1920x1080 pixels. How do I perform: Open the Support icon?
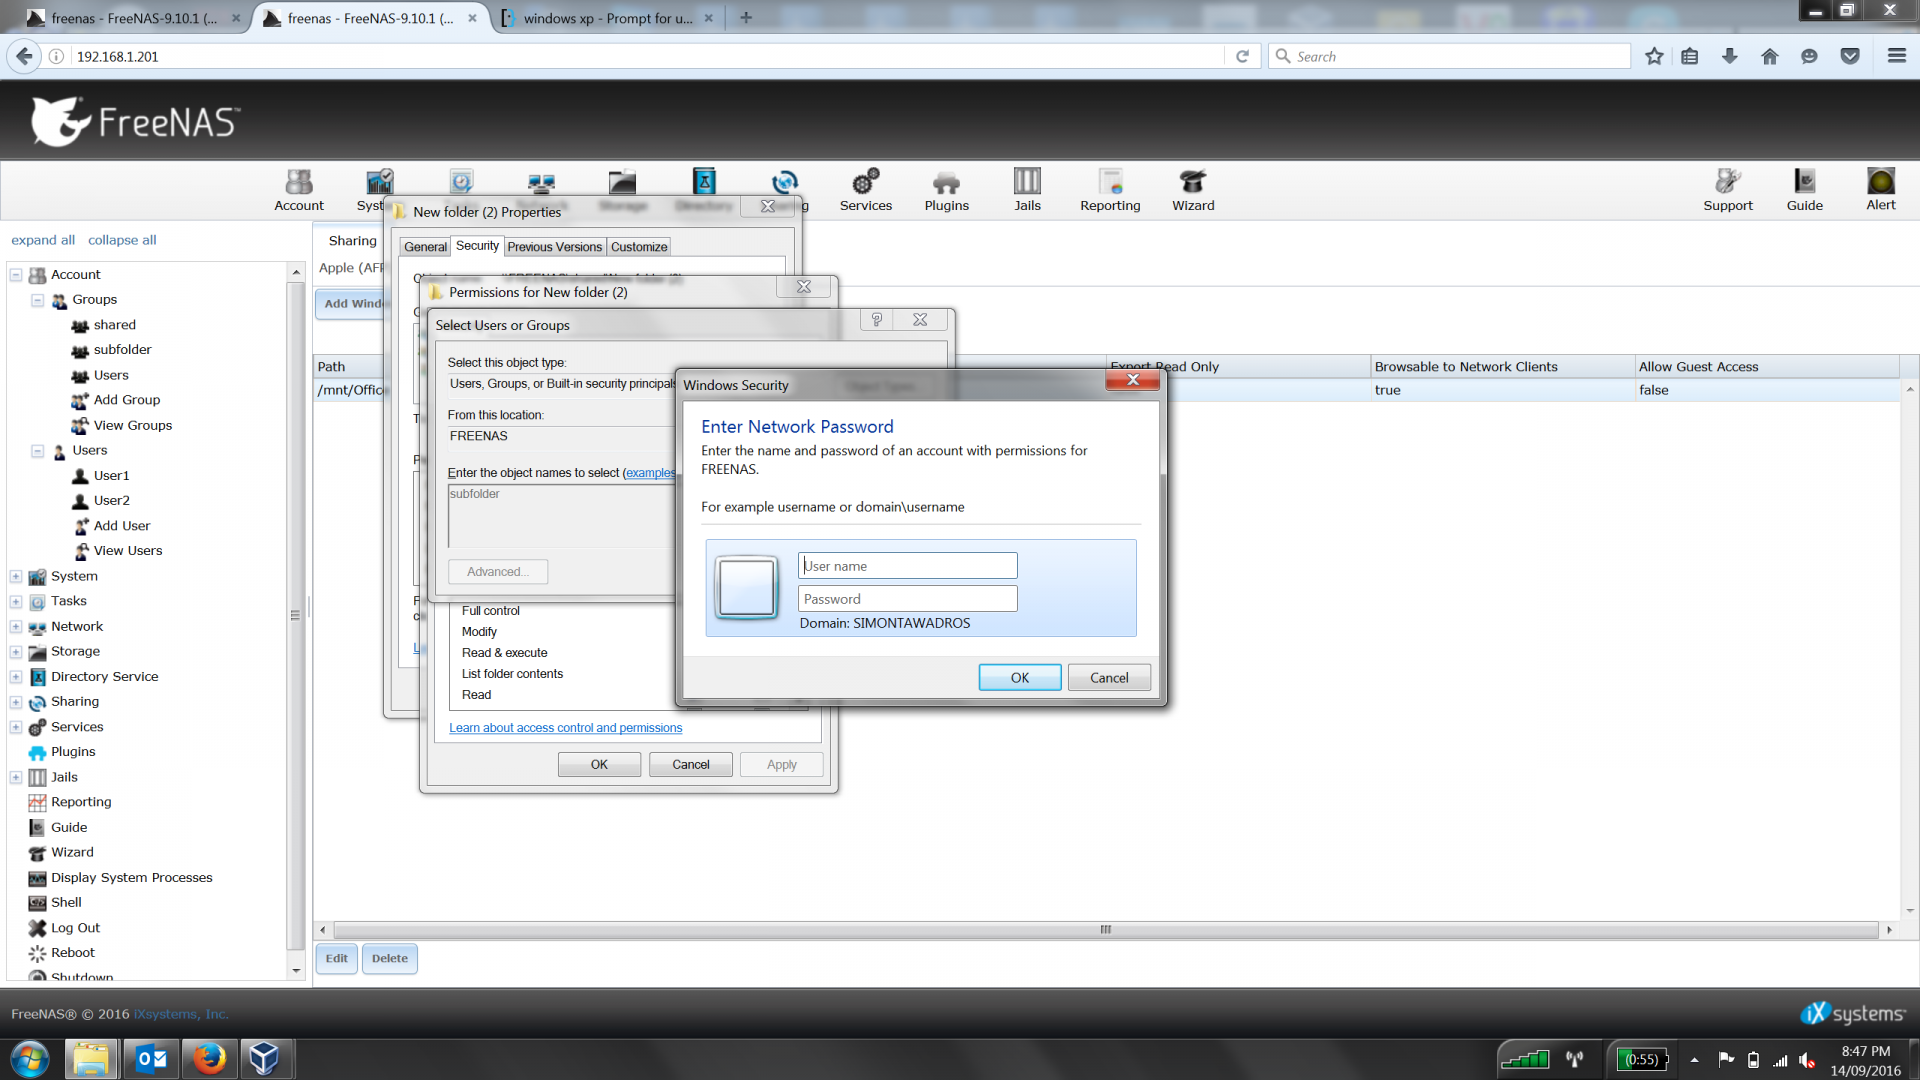(1727, 190)
